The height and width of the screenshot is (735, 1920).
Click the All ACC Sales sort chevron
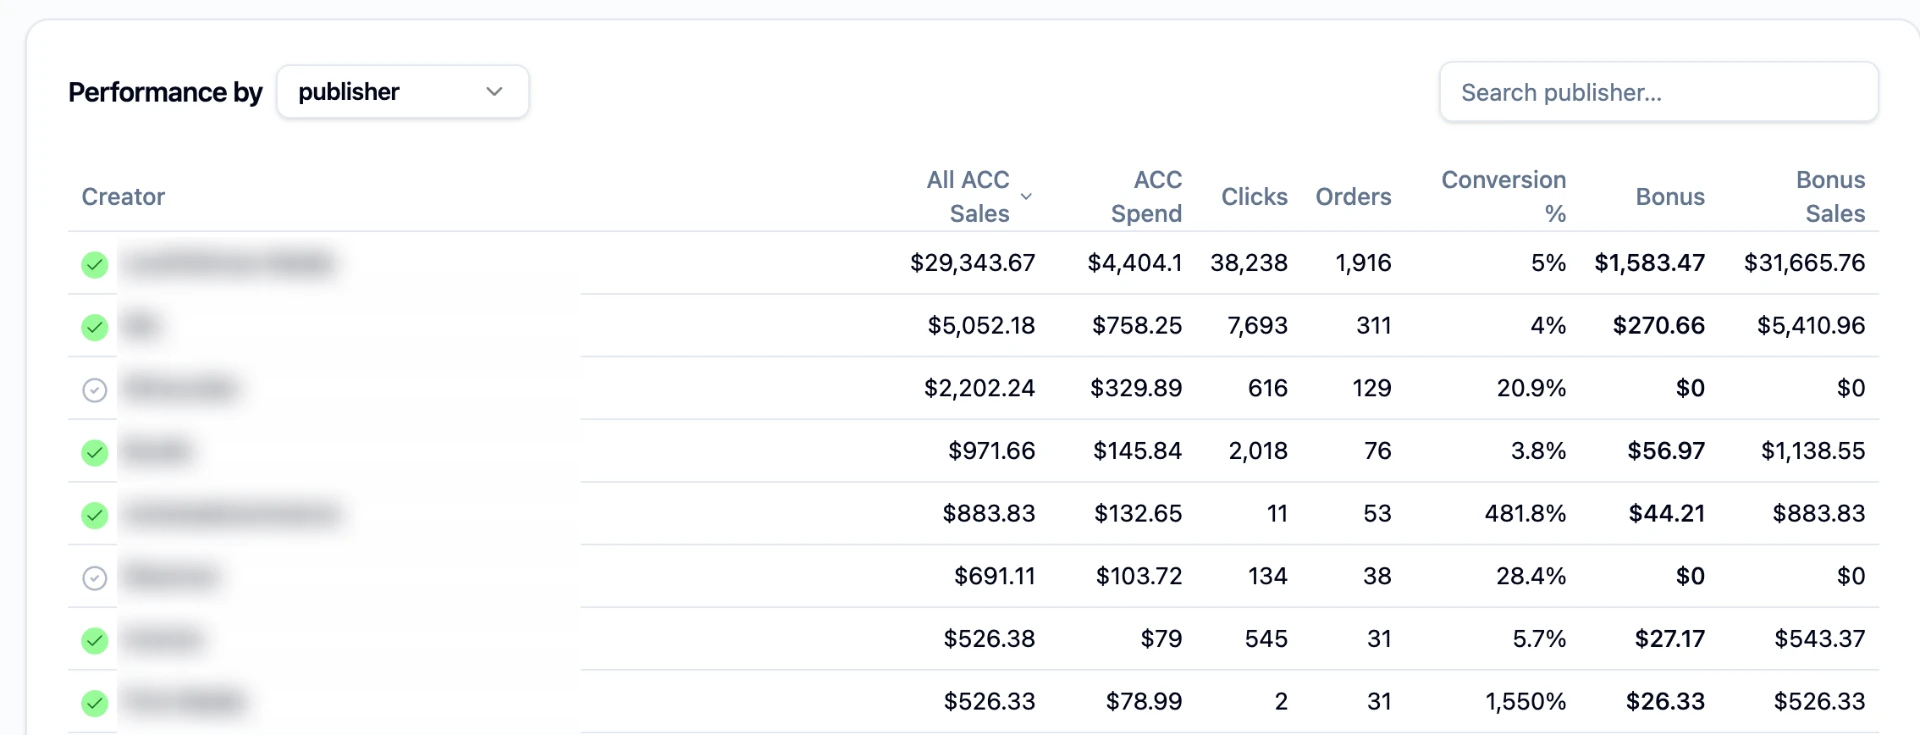tap(1026, 197)
